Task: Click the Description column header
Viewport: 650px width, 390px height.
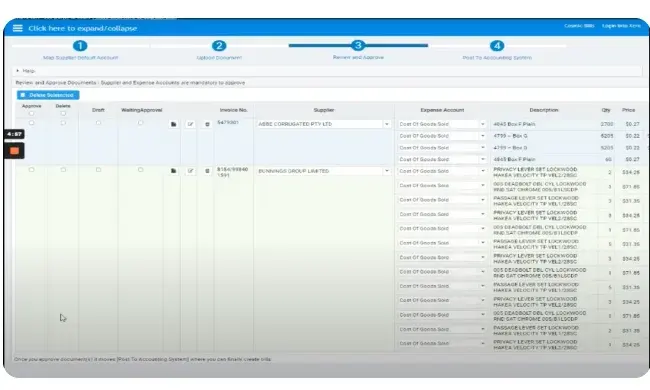Action: pos(544,110)
